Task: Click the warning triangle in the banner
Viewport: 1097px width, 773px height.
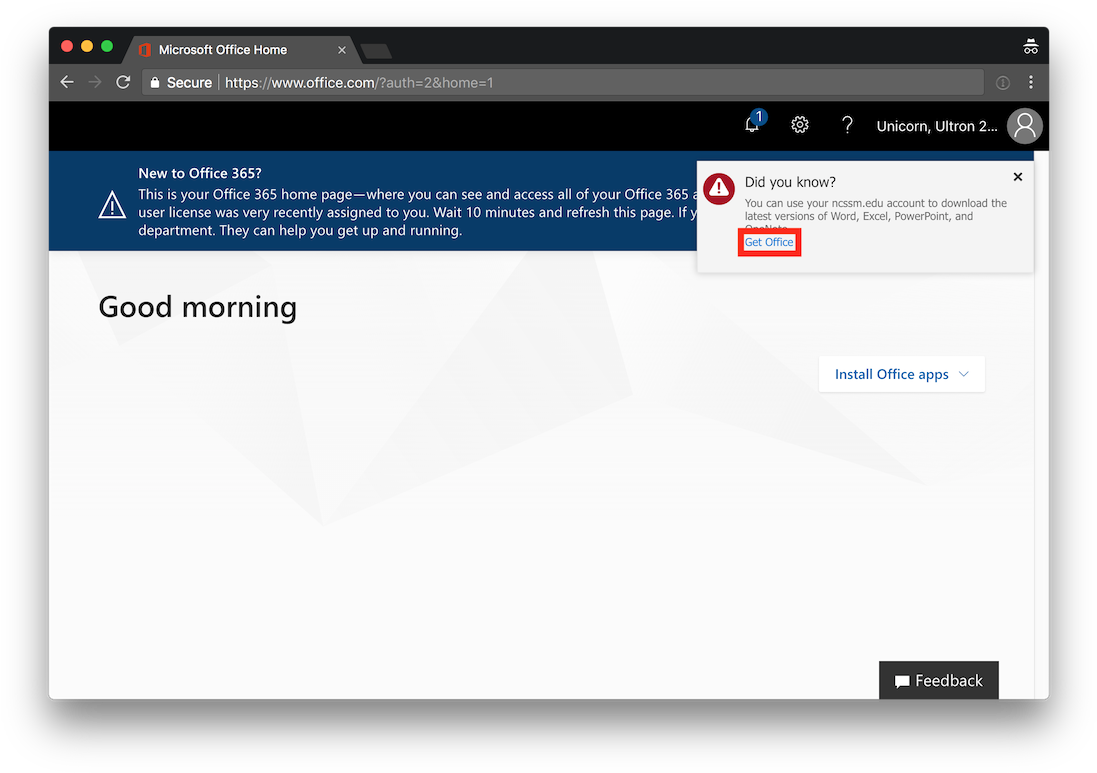Action: tap(112, 205)
